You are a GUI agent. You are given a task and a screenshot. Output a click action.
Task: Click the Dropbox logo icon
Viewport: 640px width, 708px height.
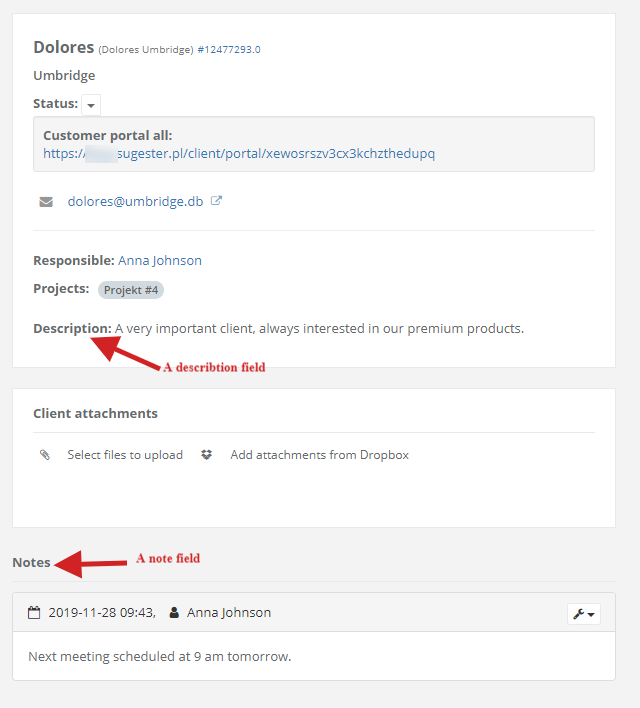[206, 455]
